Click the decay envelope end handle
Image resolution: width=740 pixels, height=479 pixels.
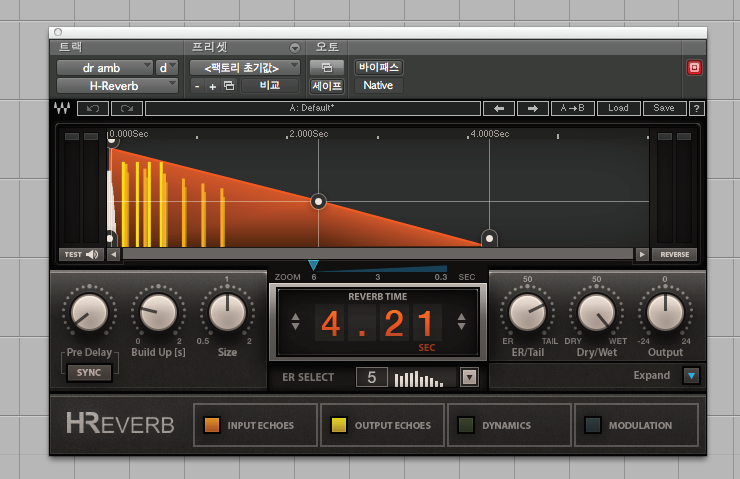(489, 238)
